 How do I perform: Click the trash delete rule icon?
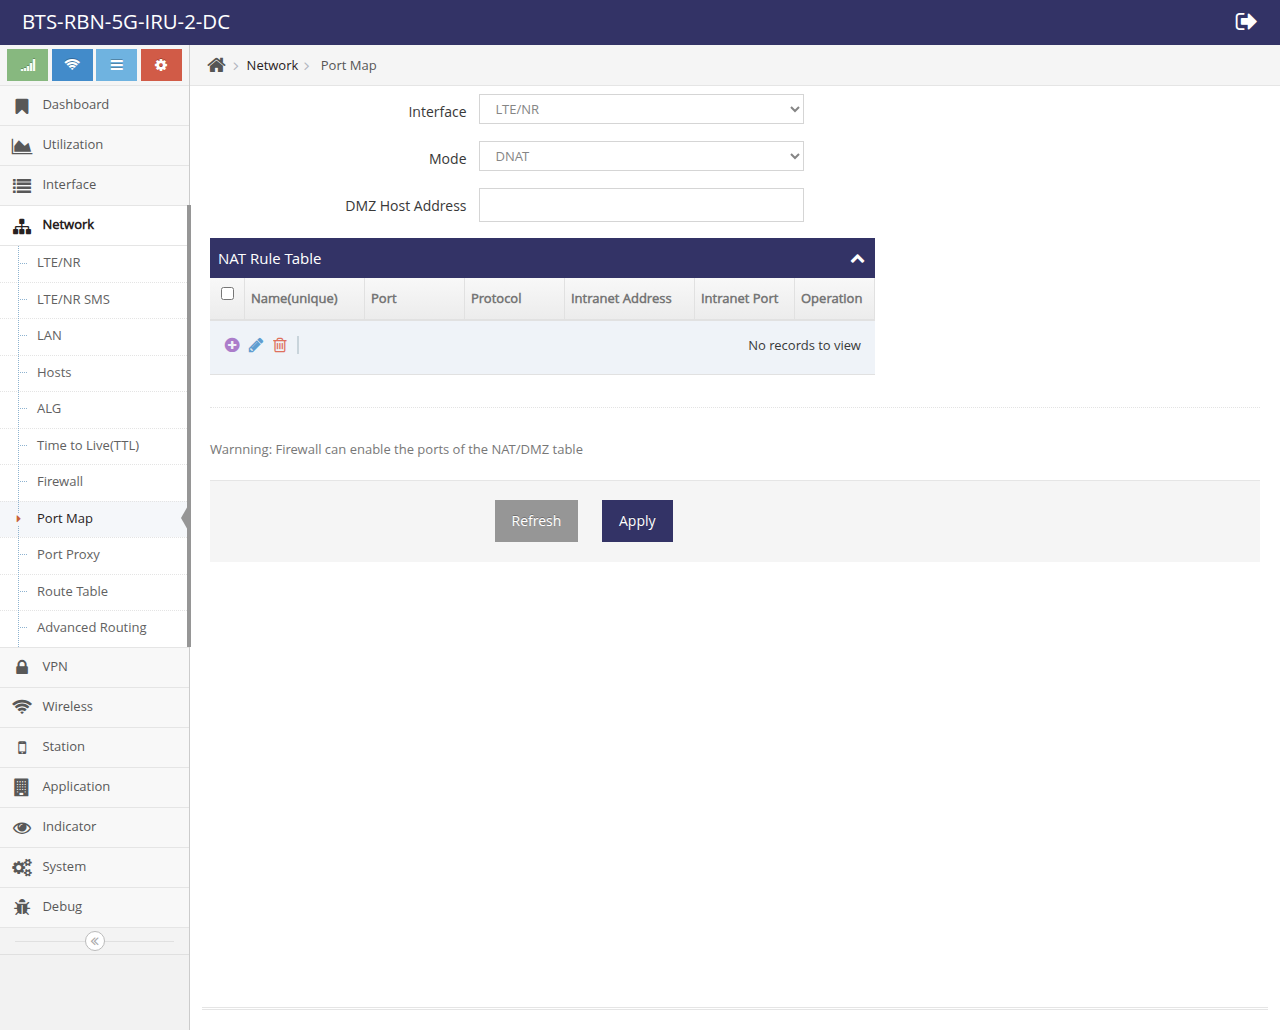(280, 345)
